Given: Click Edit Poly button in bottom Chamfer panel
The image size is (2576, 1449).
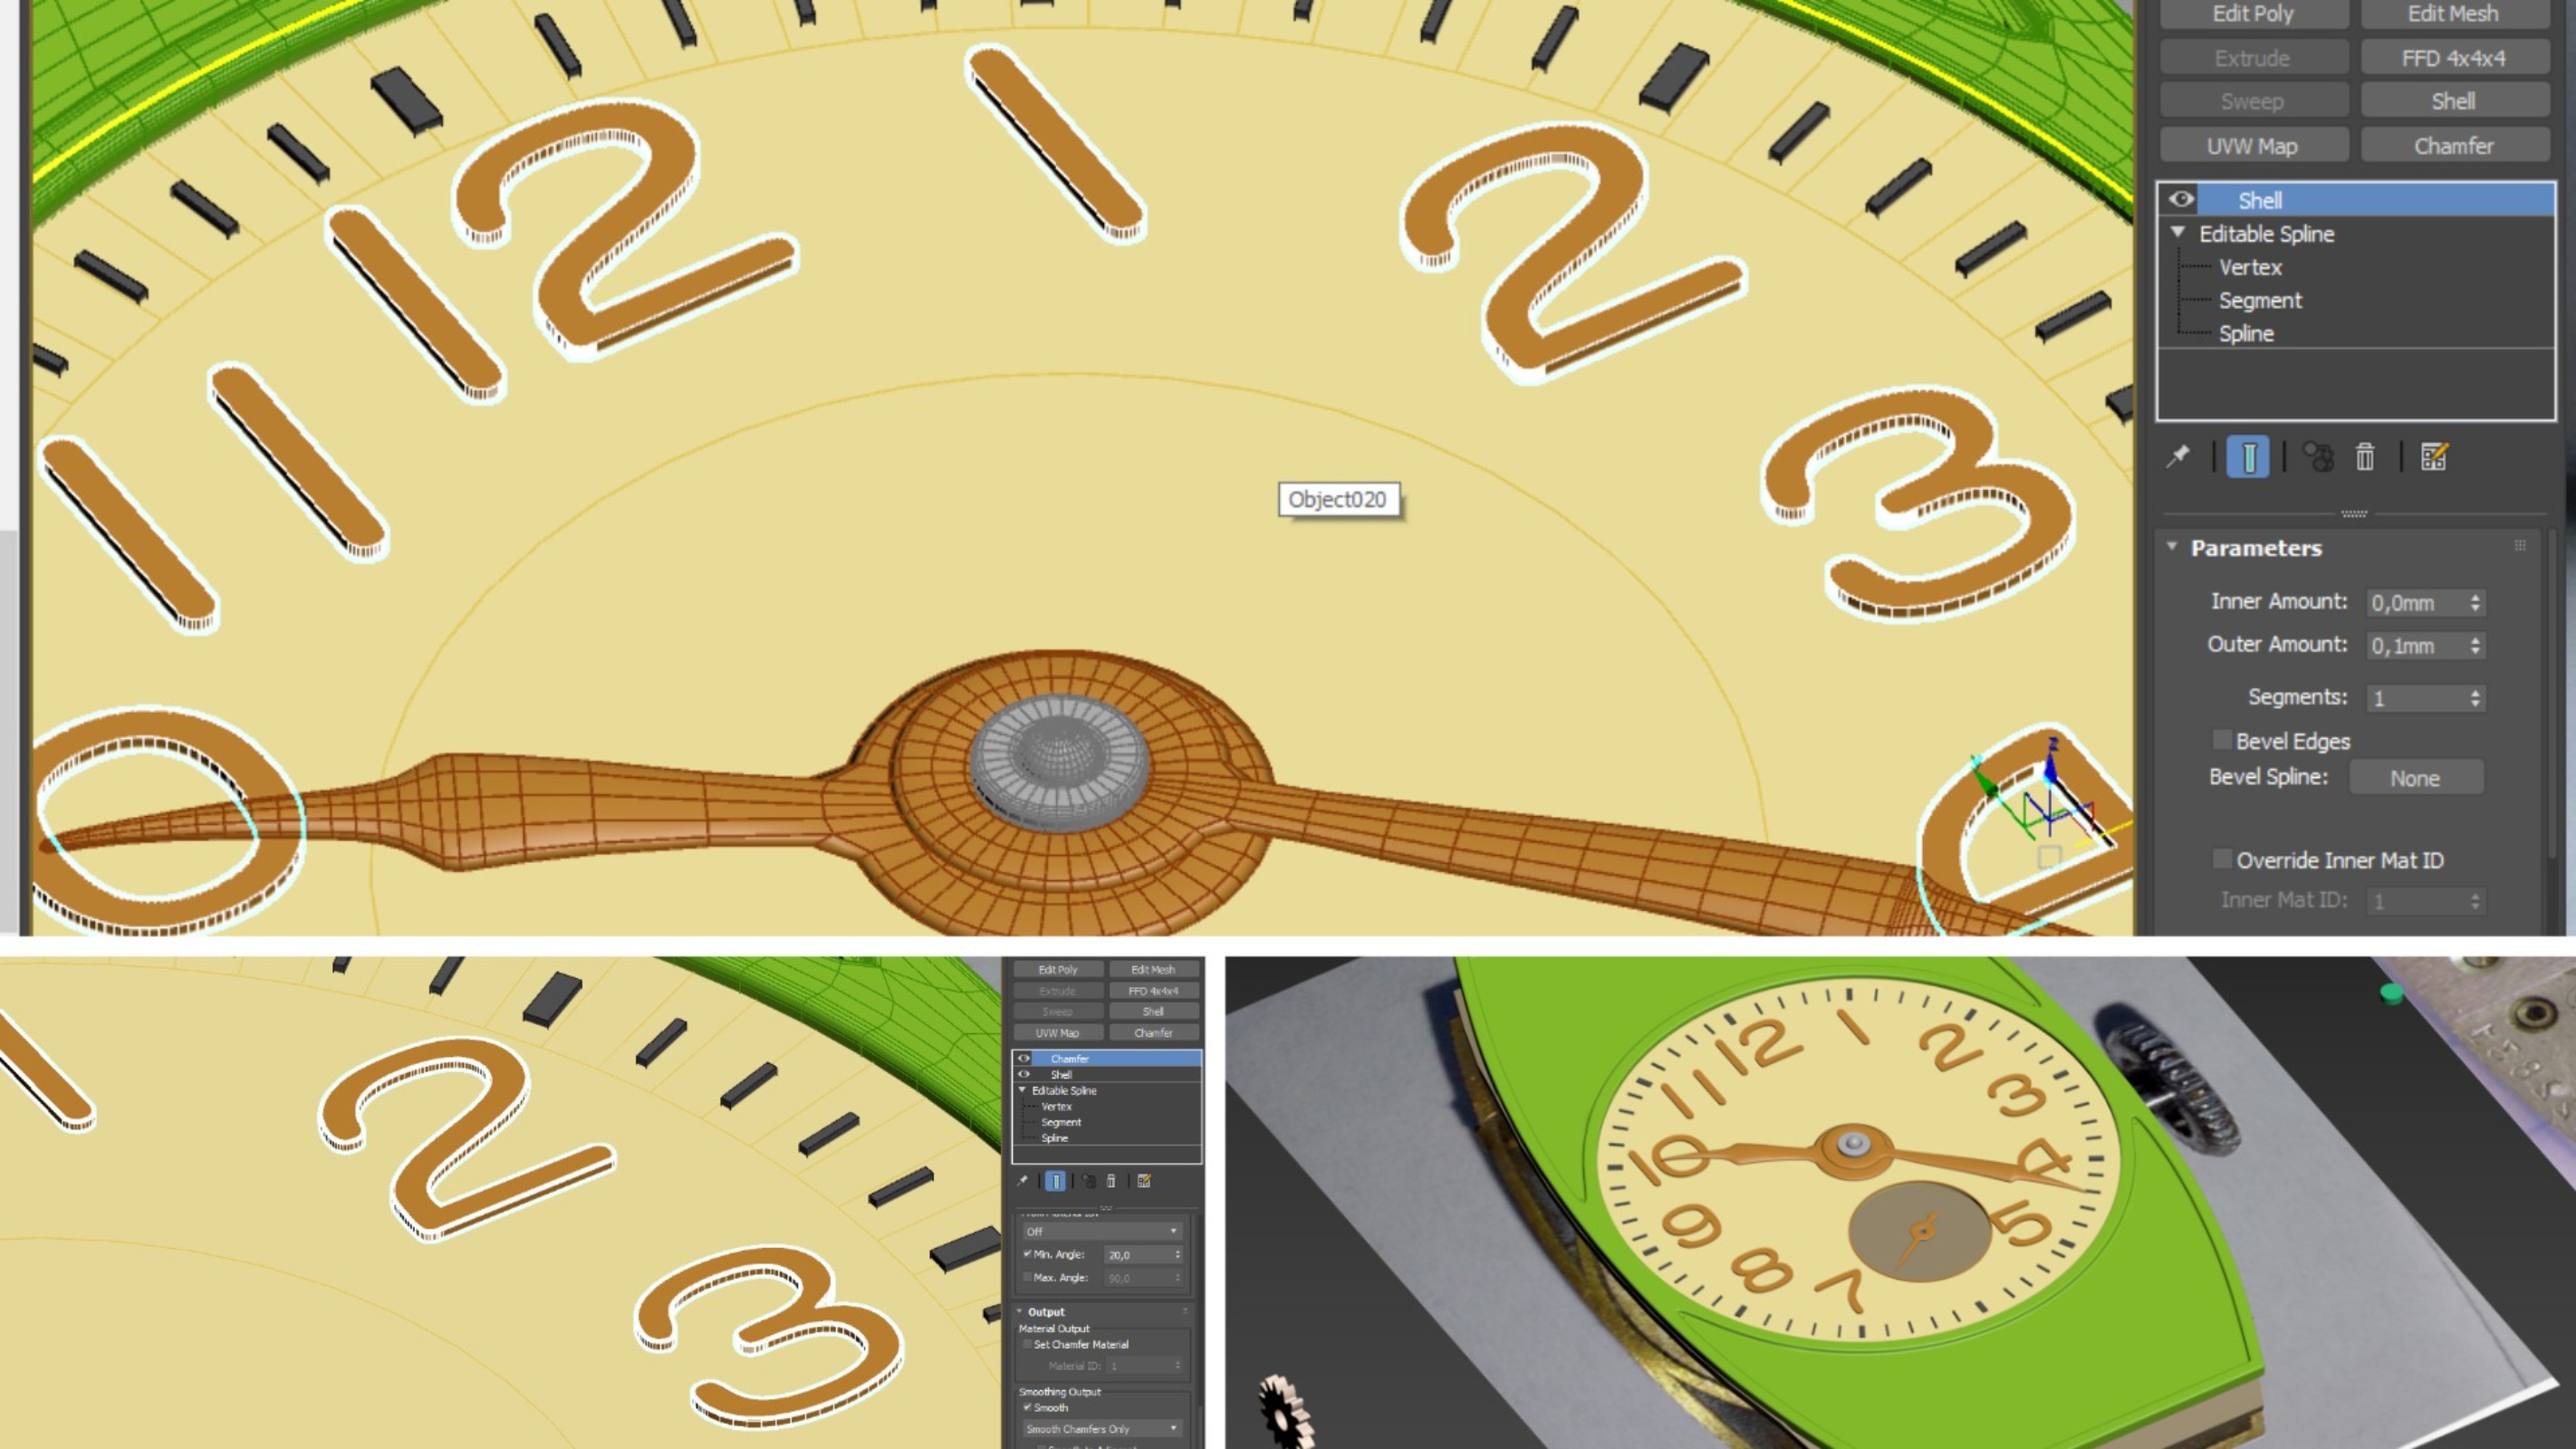Looking at the screenshot, I should pos(1058,969).
